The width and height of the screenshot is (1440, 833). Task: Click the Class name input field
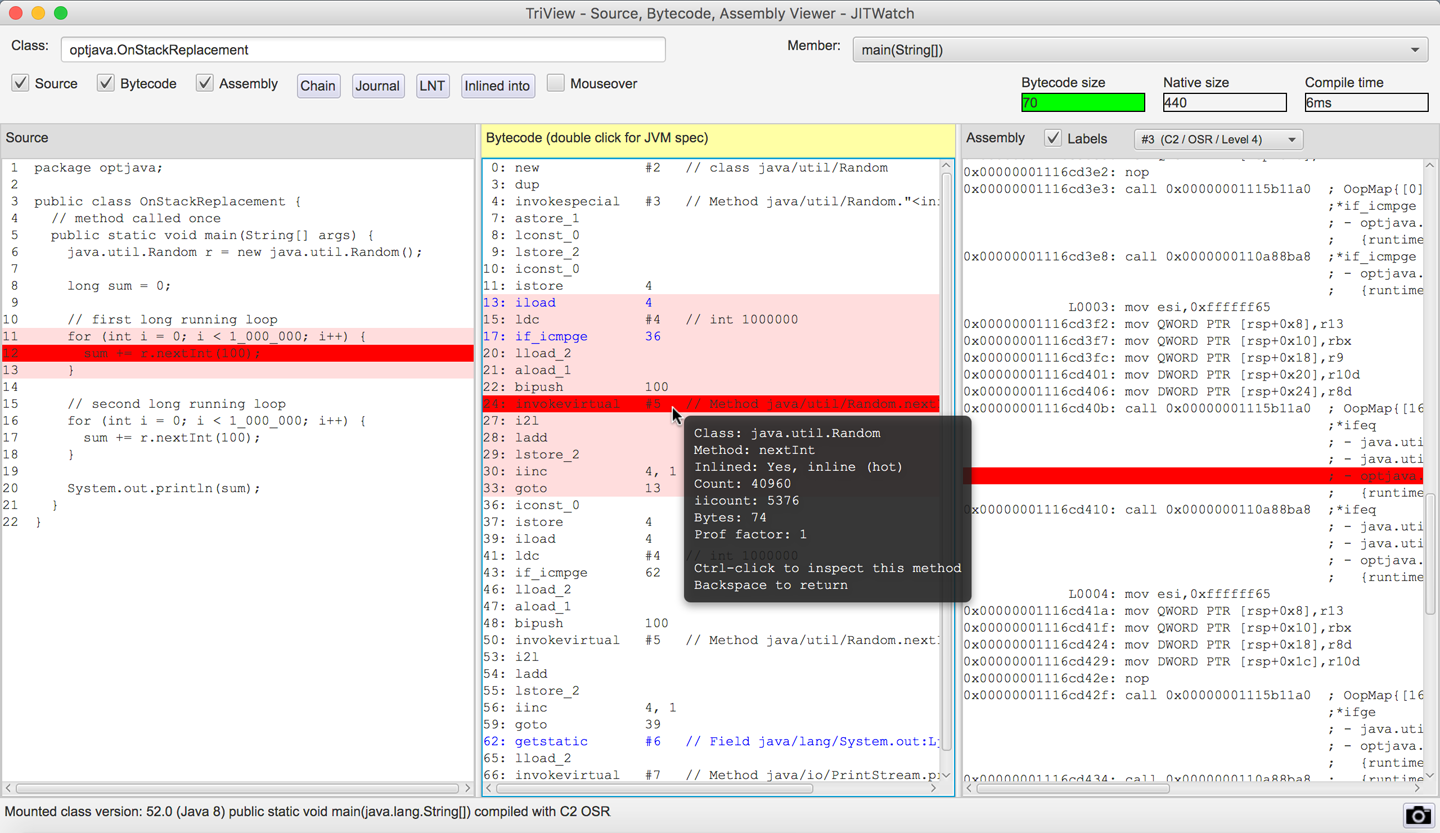click(363, 50)
